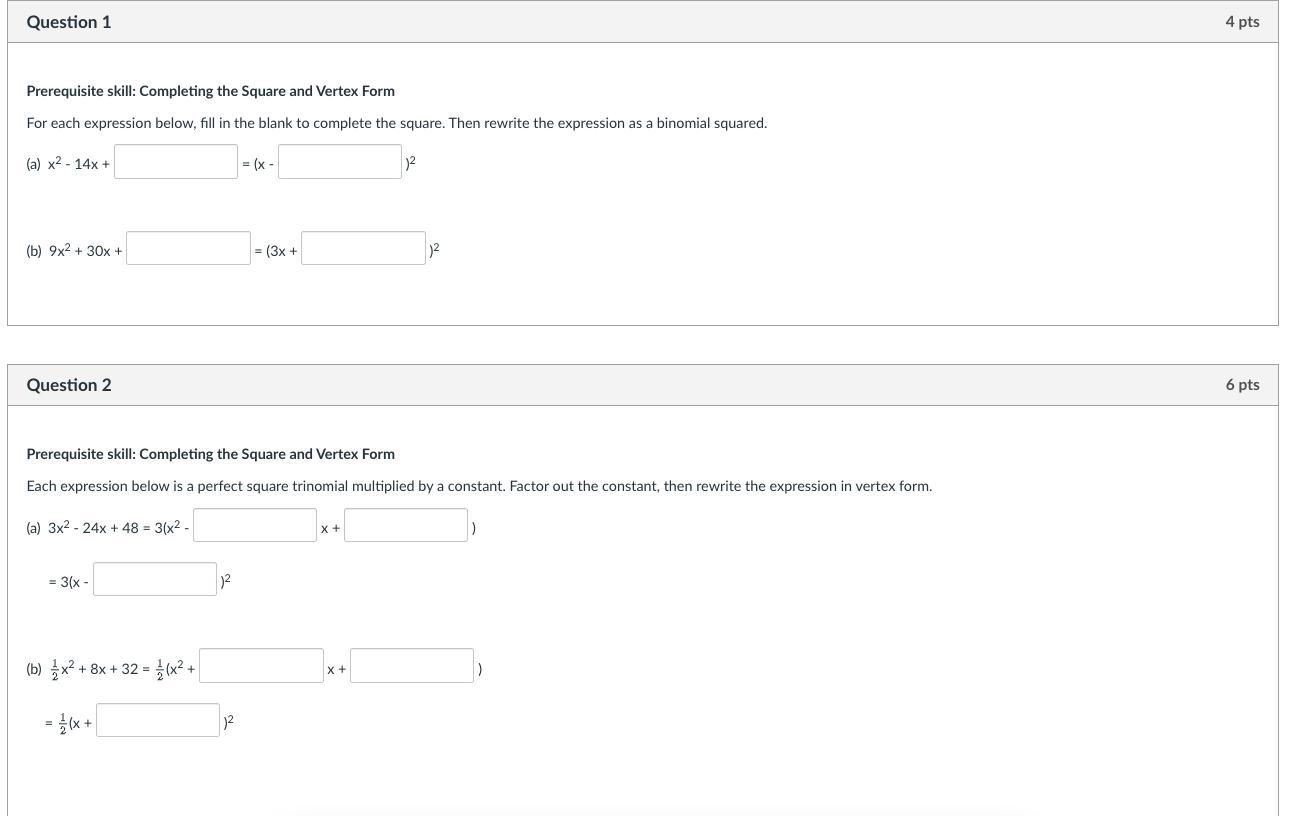The height and width of the screenshot is (816, 1310).
Task: Click the 'For each expression below' instruction text
Action: point(396,123)
